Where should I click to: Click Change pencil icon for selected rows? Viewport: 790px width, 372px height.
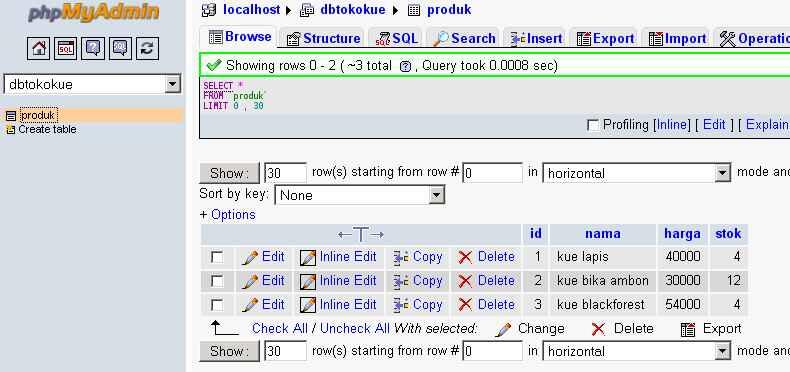(503, 330)
